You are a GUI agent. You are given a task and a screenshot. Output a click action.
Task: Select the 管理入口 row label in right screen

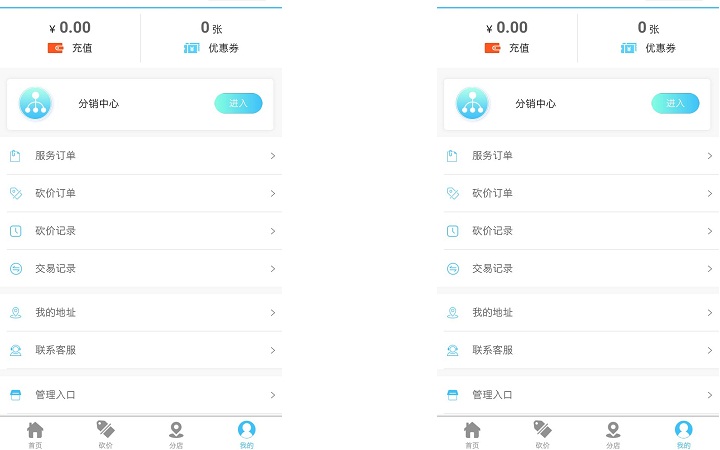coord(492,395)
